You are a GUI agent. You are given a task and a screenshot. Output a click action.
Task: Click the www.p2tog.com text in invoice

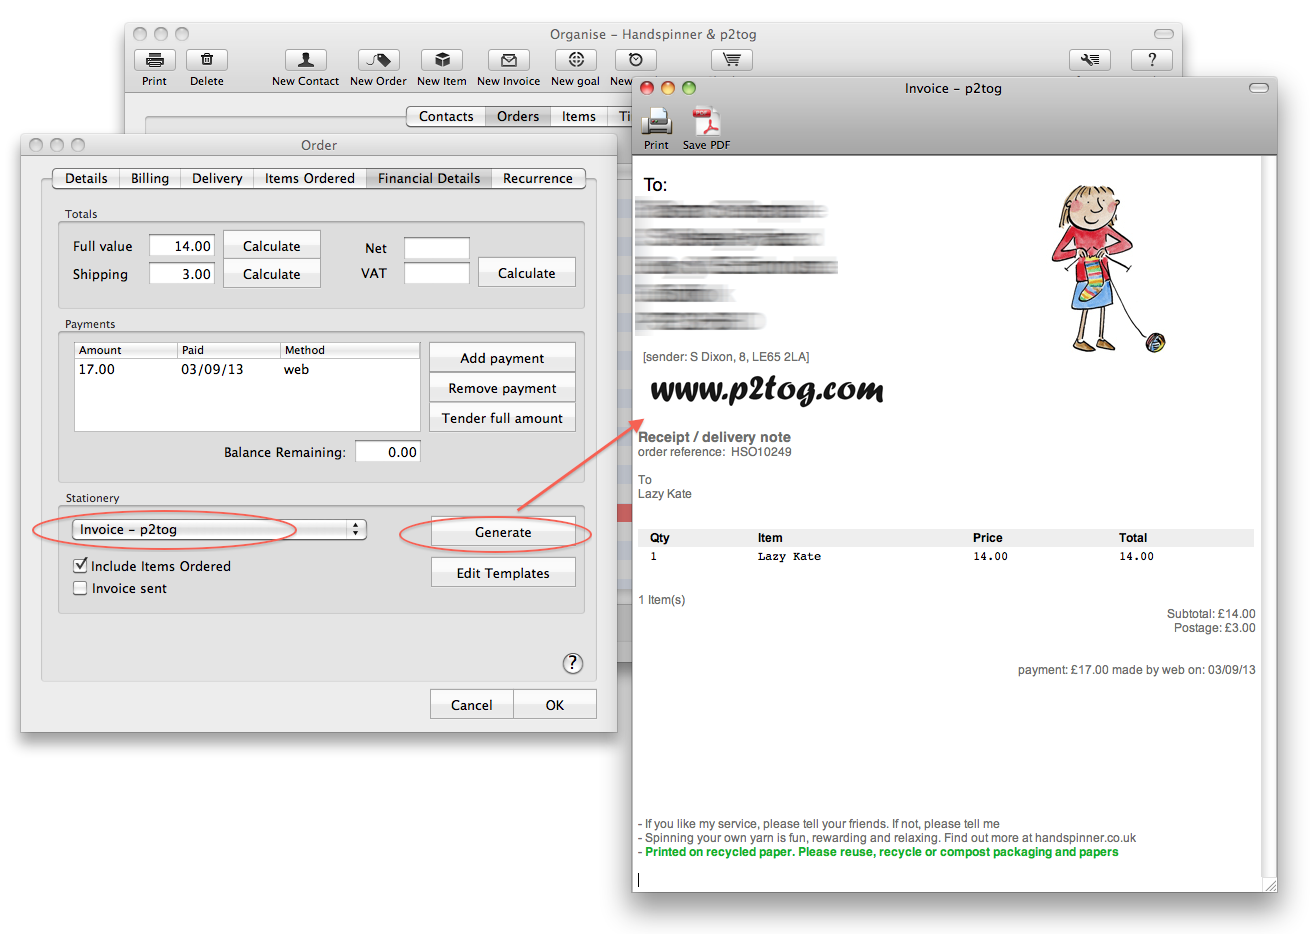[x=767, y=389]
